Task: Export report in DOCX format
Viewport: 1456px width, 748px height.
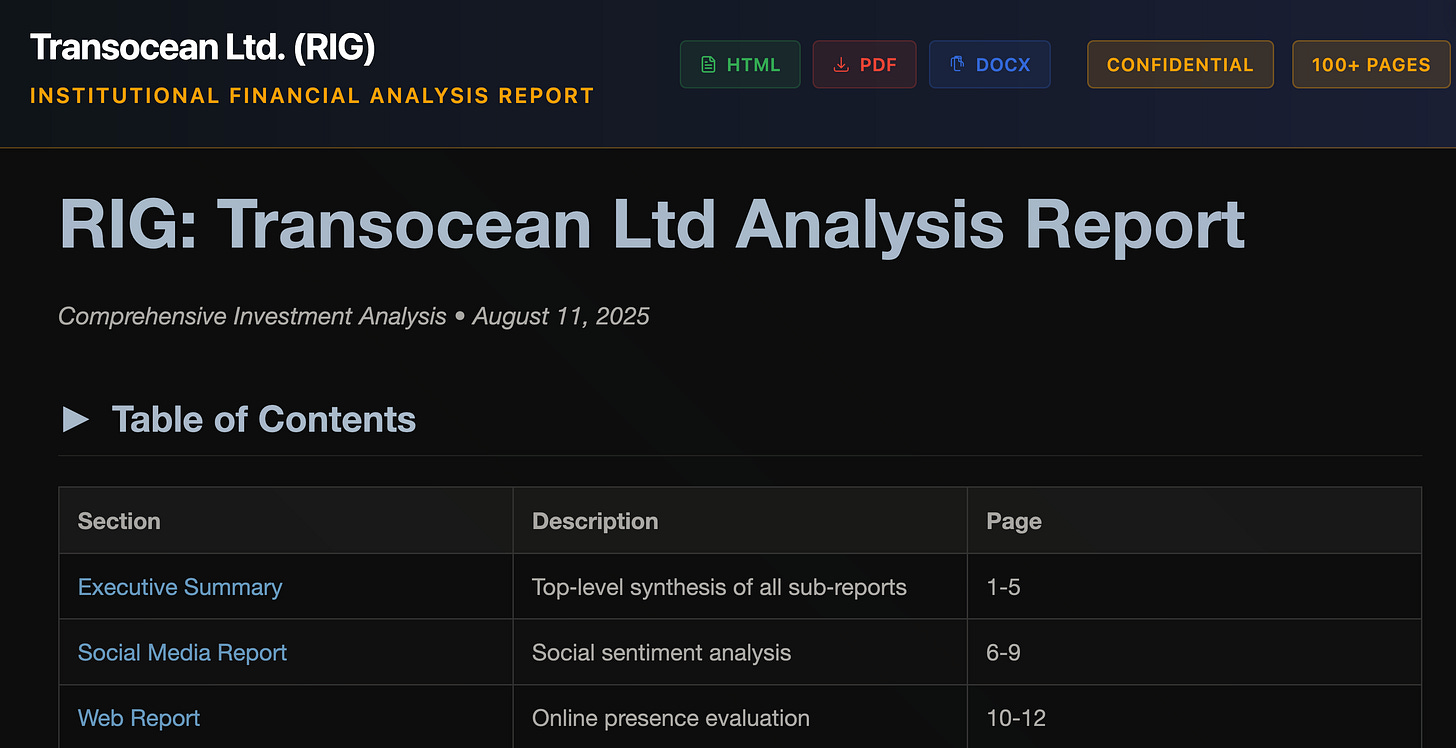Action: click(989, 64)
